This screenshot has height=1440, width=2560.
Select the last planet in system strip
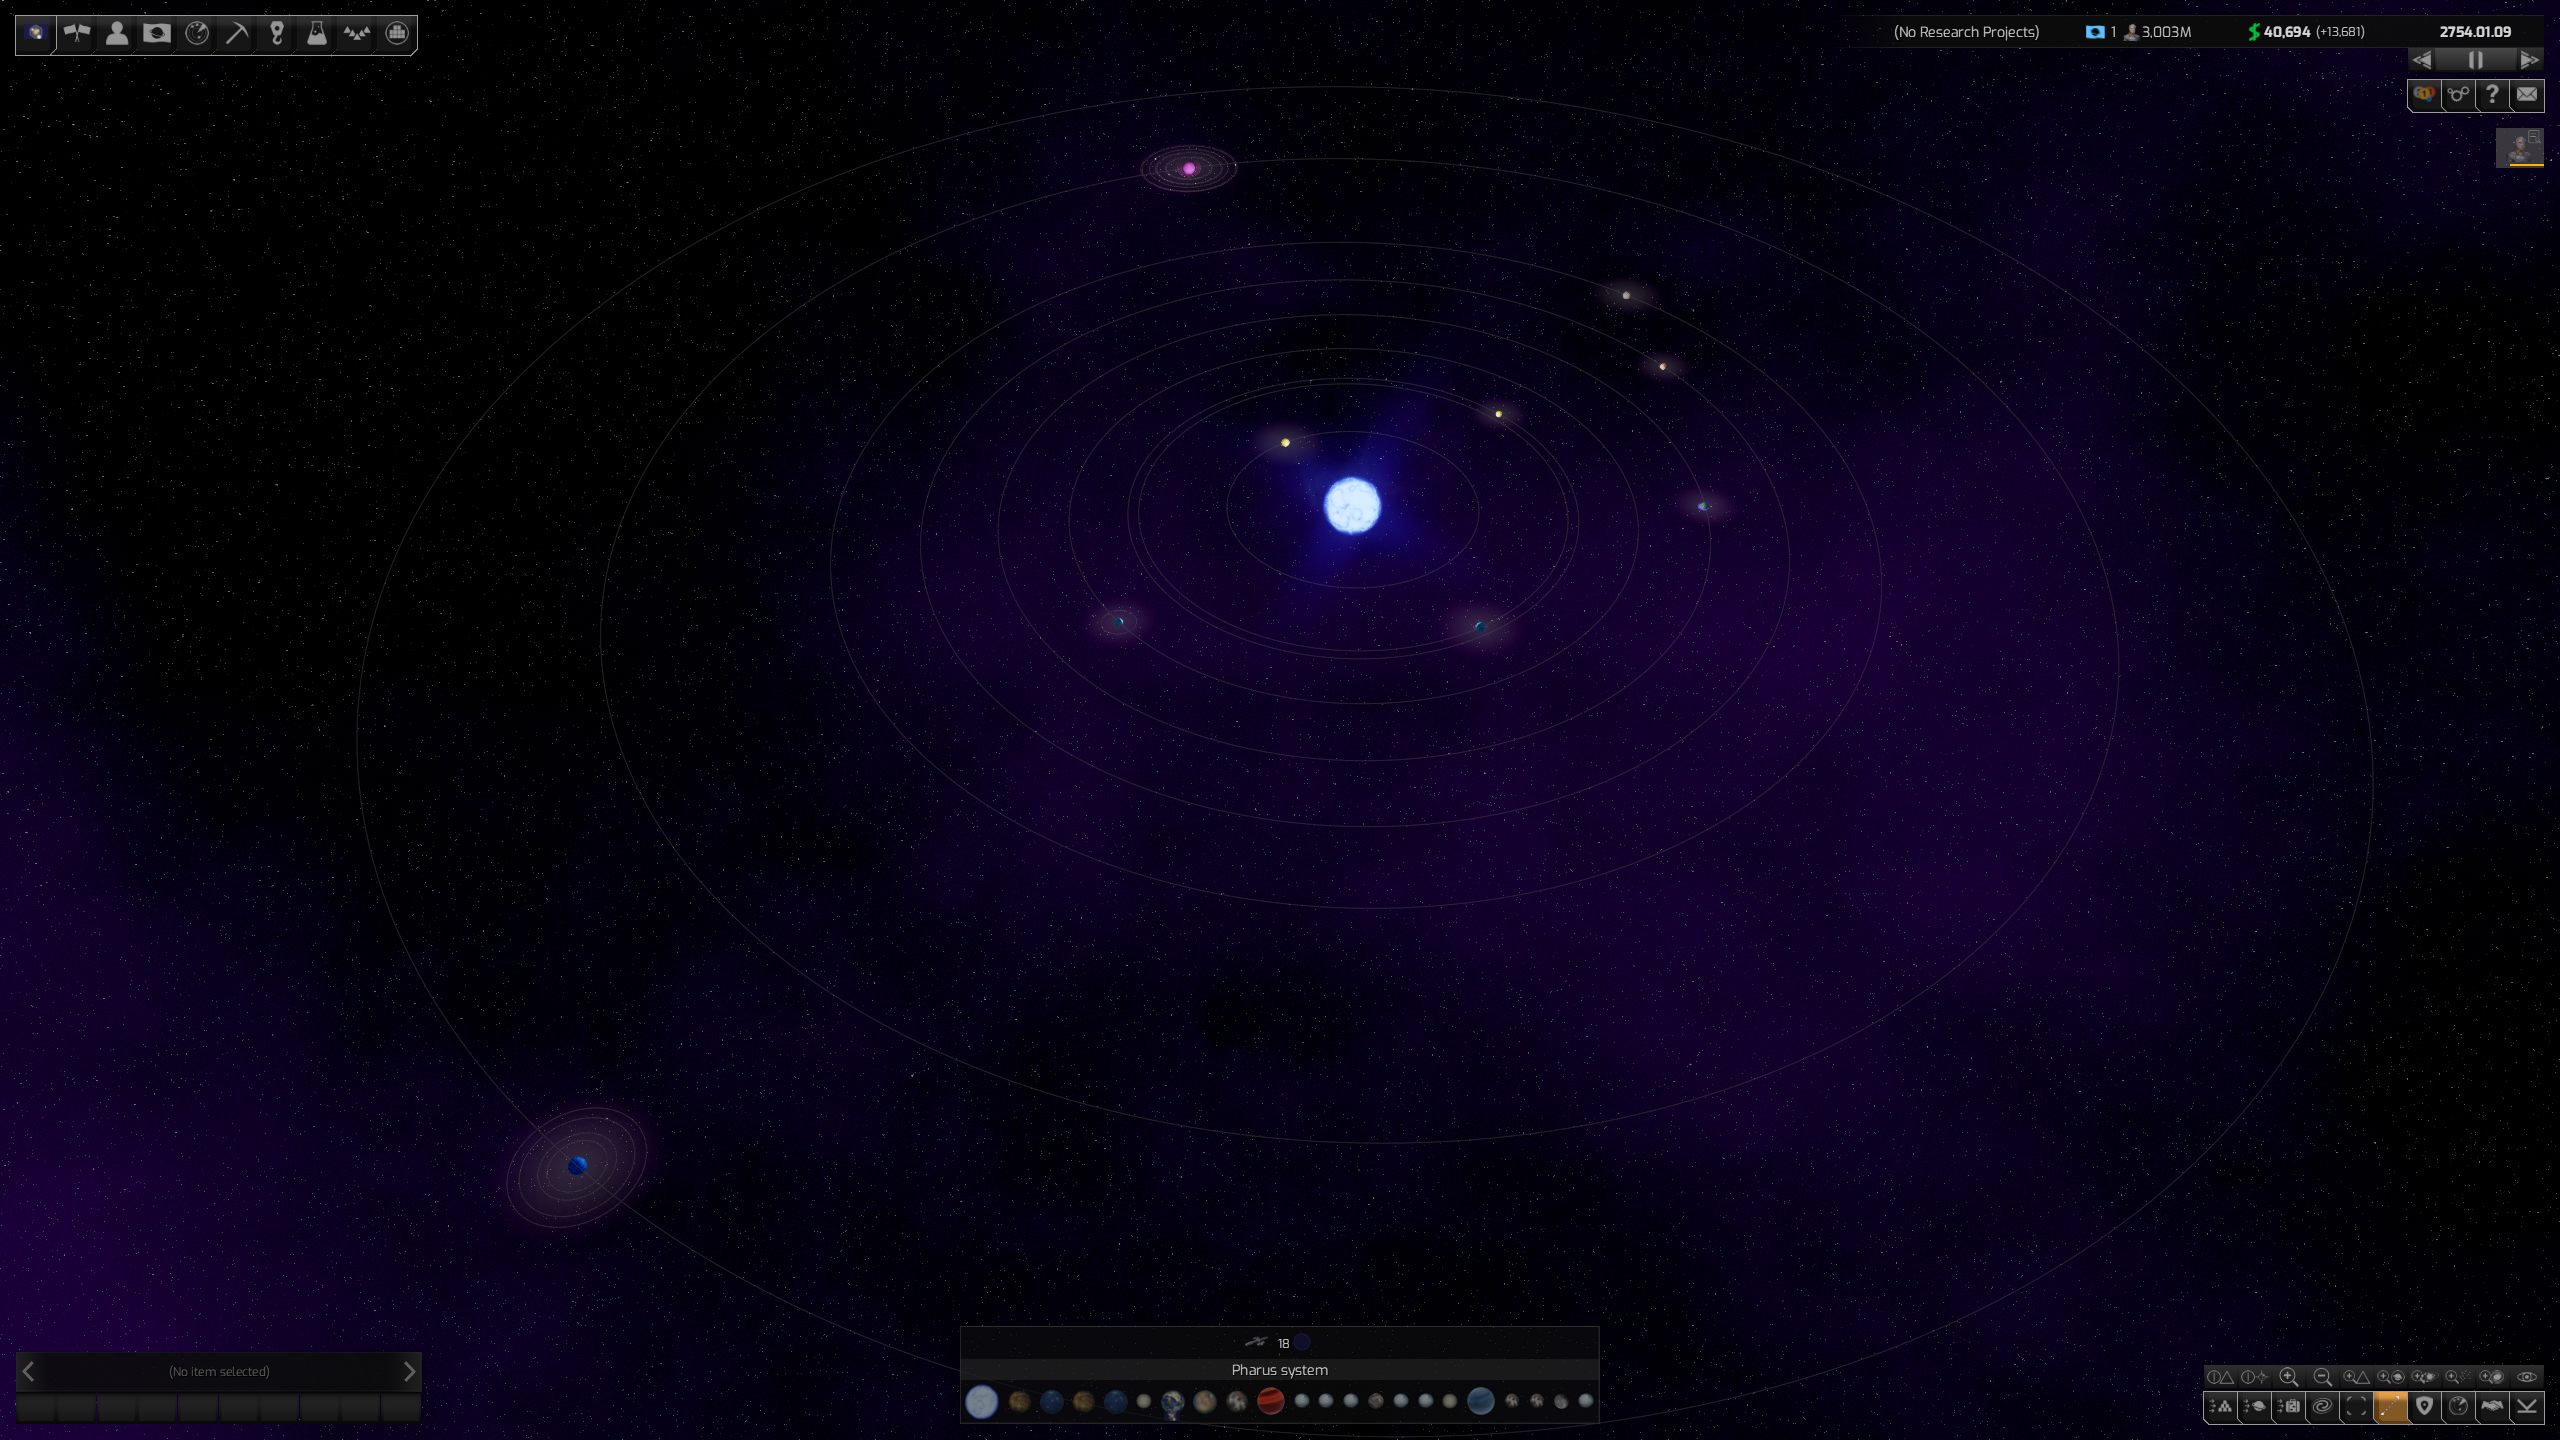point(1585,1401)
